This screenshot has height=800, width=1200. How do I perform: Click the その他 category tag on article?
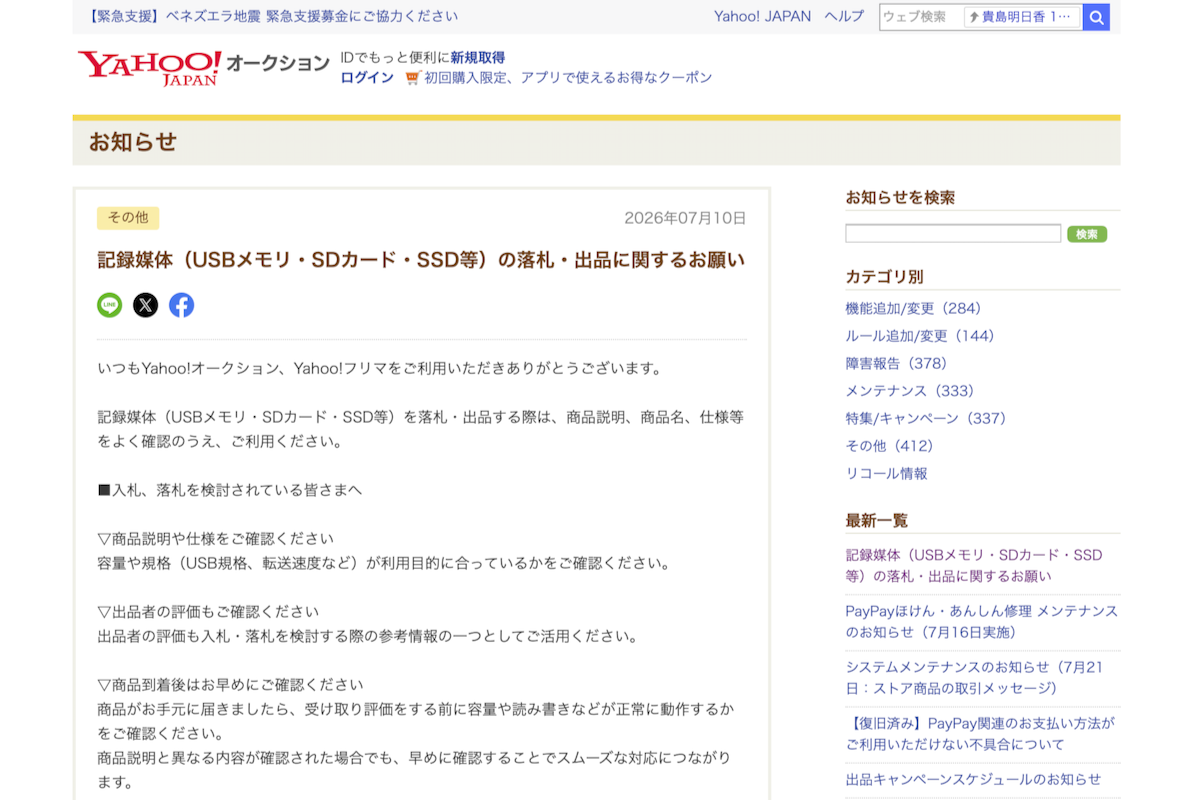tap(128, 218)
